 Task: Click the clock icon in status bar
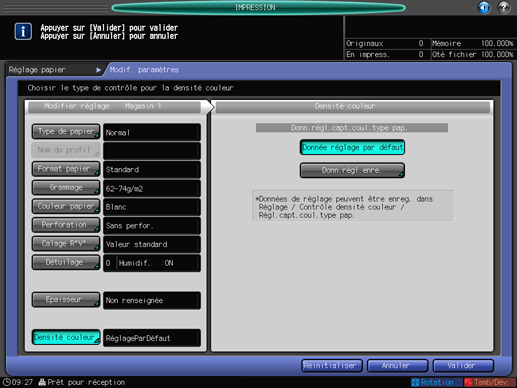point(6,382)
